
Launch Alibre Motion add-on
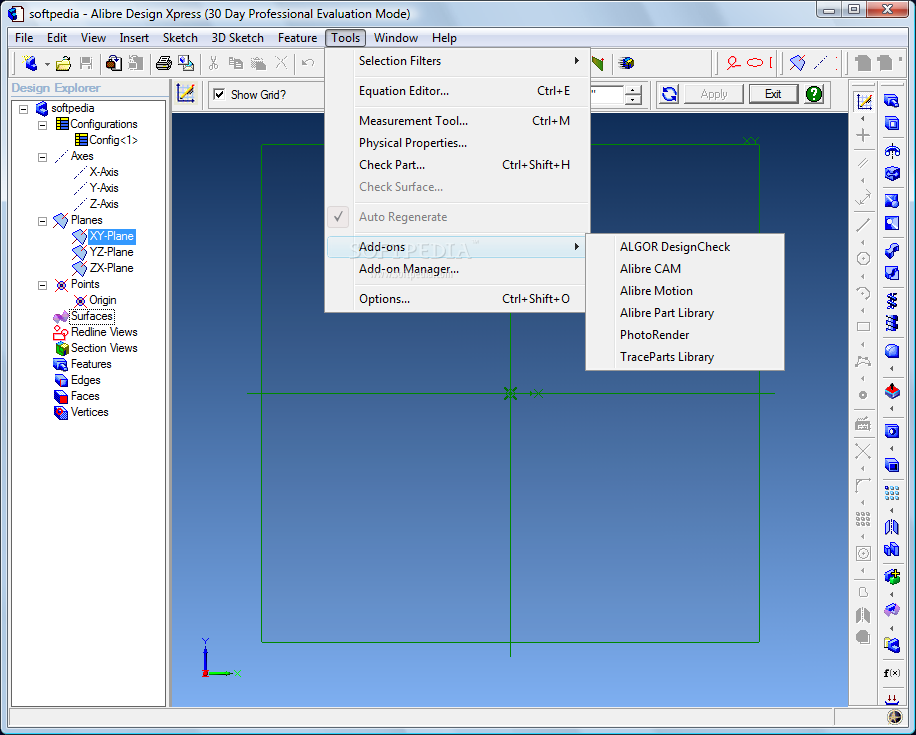coord(685,291)
